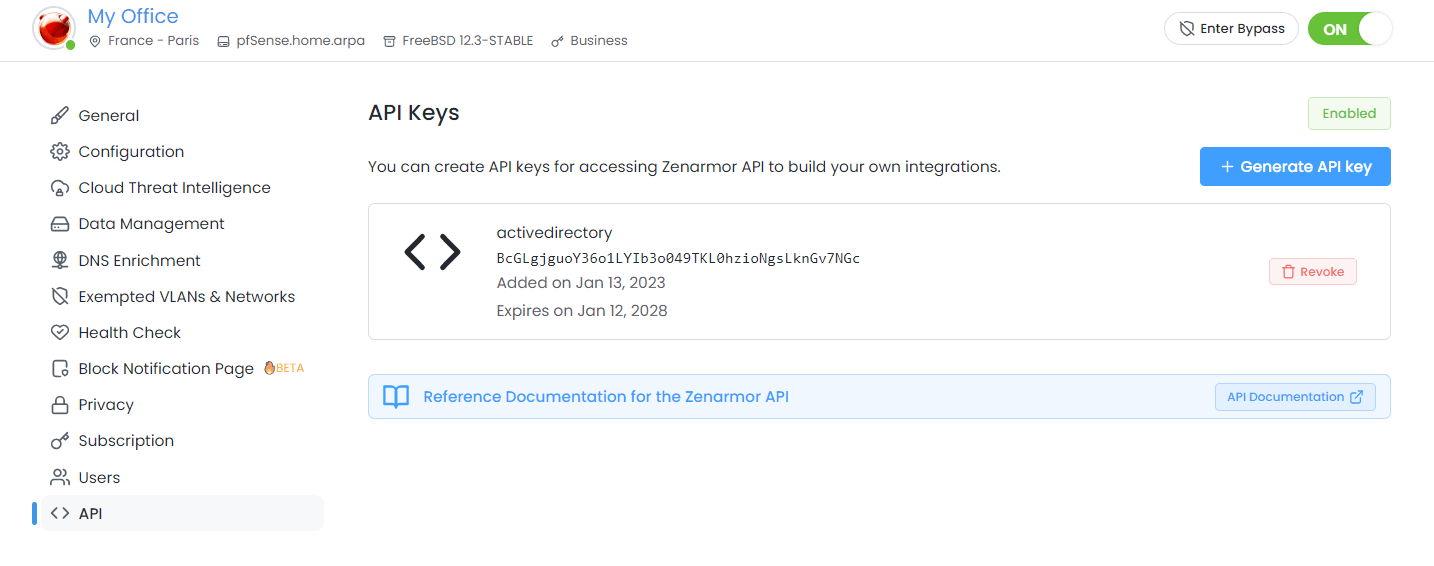
Task: Click the code brackets icon for API menu
Action: pyautogui.click(x=60, y=514)
